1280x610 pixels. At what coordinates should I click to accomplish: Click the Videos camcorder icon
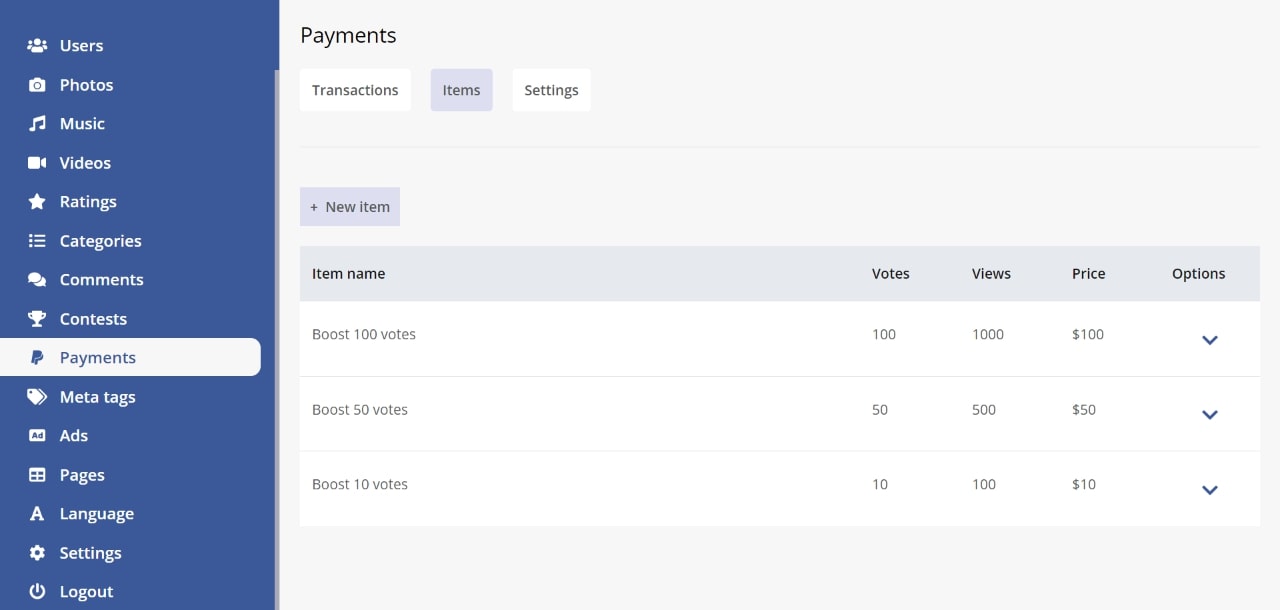(x=37, y=163)
